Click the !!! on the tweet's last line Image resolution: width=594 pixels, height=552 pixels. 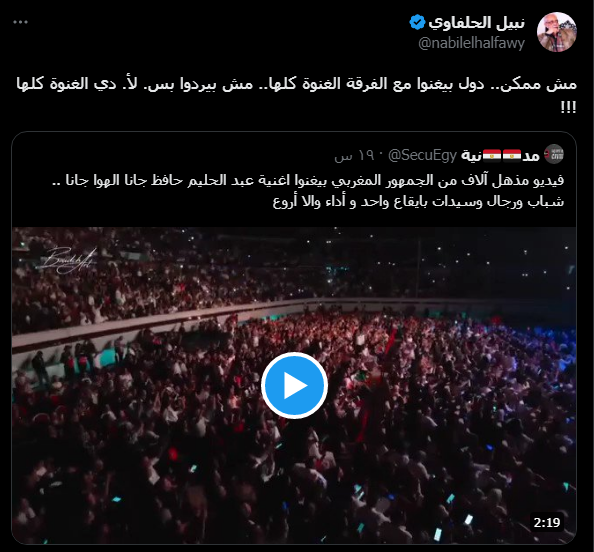pyautogui.click(x=569, y=107)
